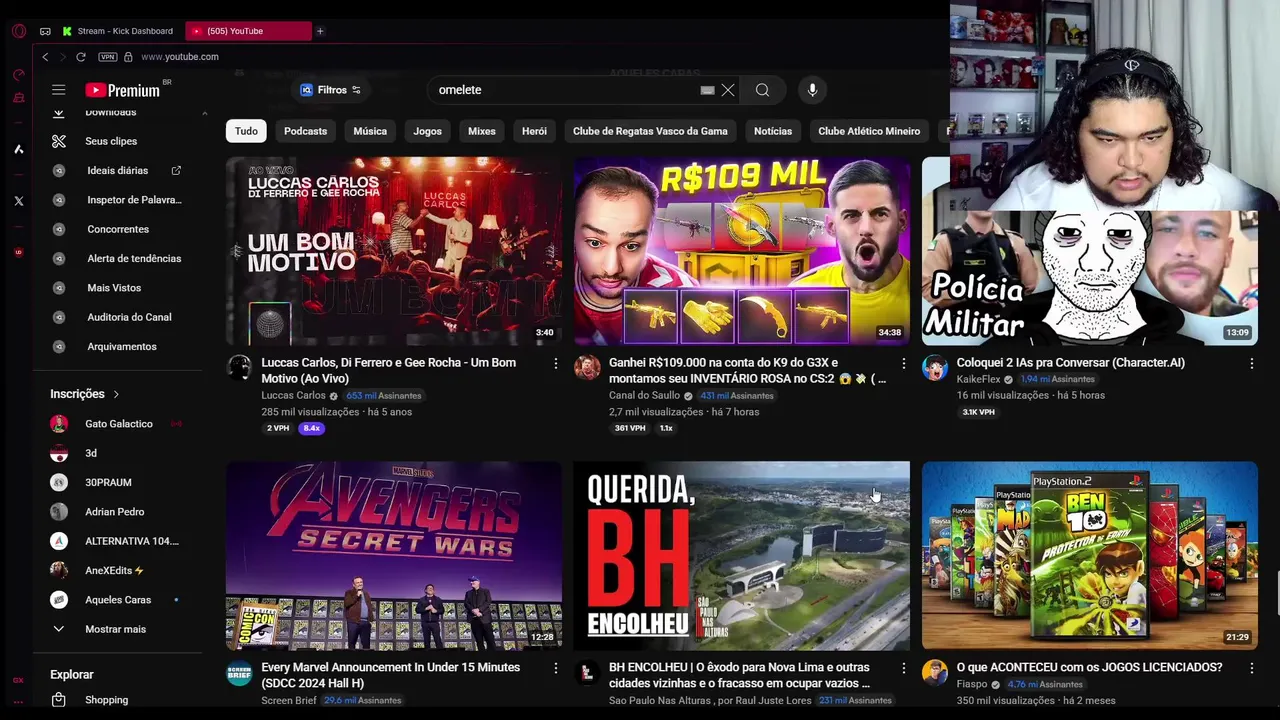Open the Filtros filter options
The width and height of the screenshot is (1280, 720).
tap(331, 90)
